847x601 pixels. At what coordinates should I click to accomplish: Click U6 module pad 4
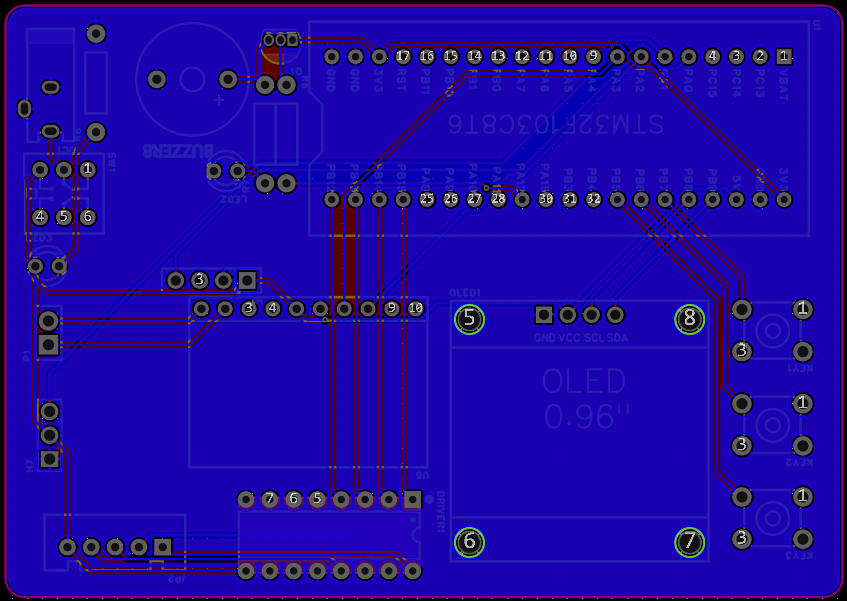point(273,309)
